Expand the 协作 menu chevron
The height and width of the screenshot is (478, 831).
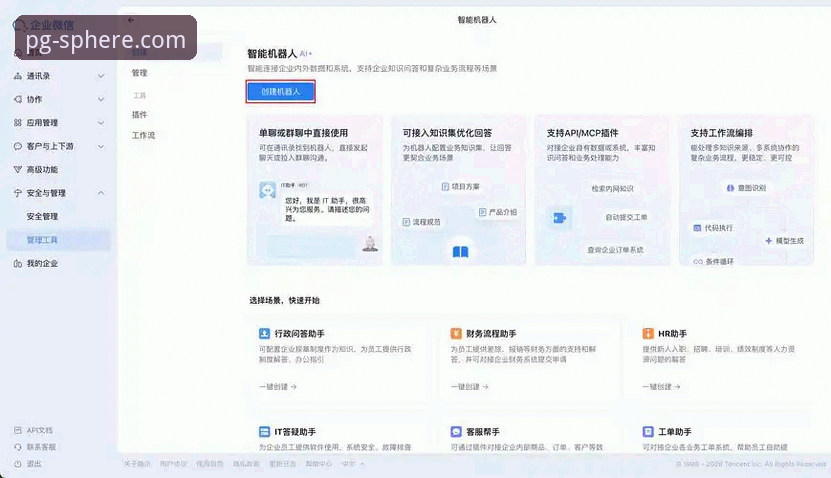pyautogui.click(x=101, y=100)
